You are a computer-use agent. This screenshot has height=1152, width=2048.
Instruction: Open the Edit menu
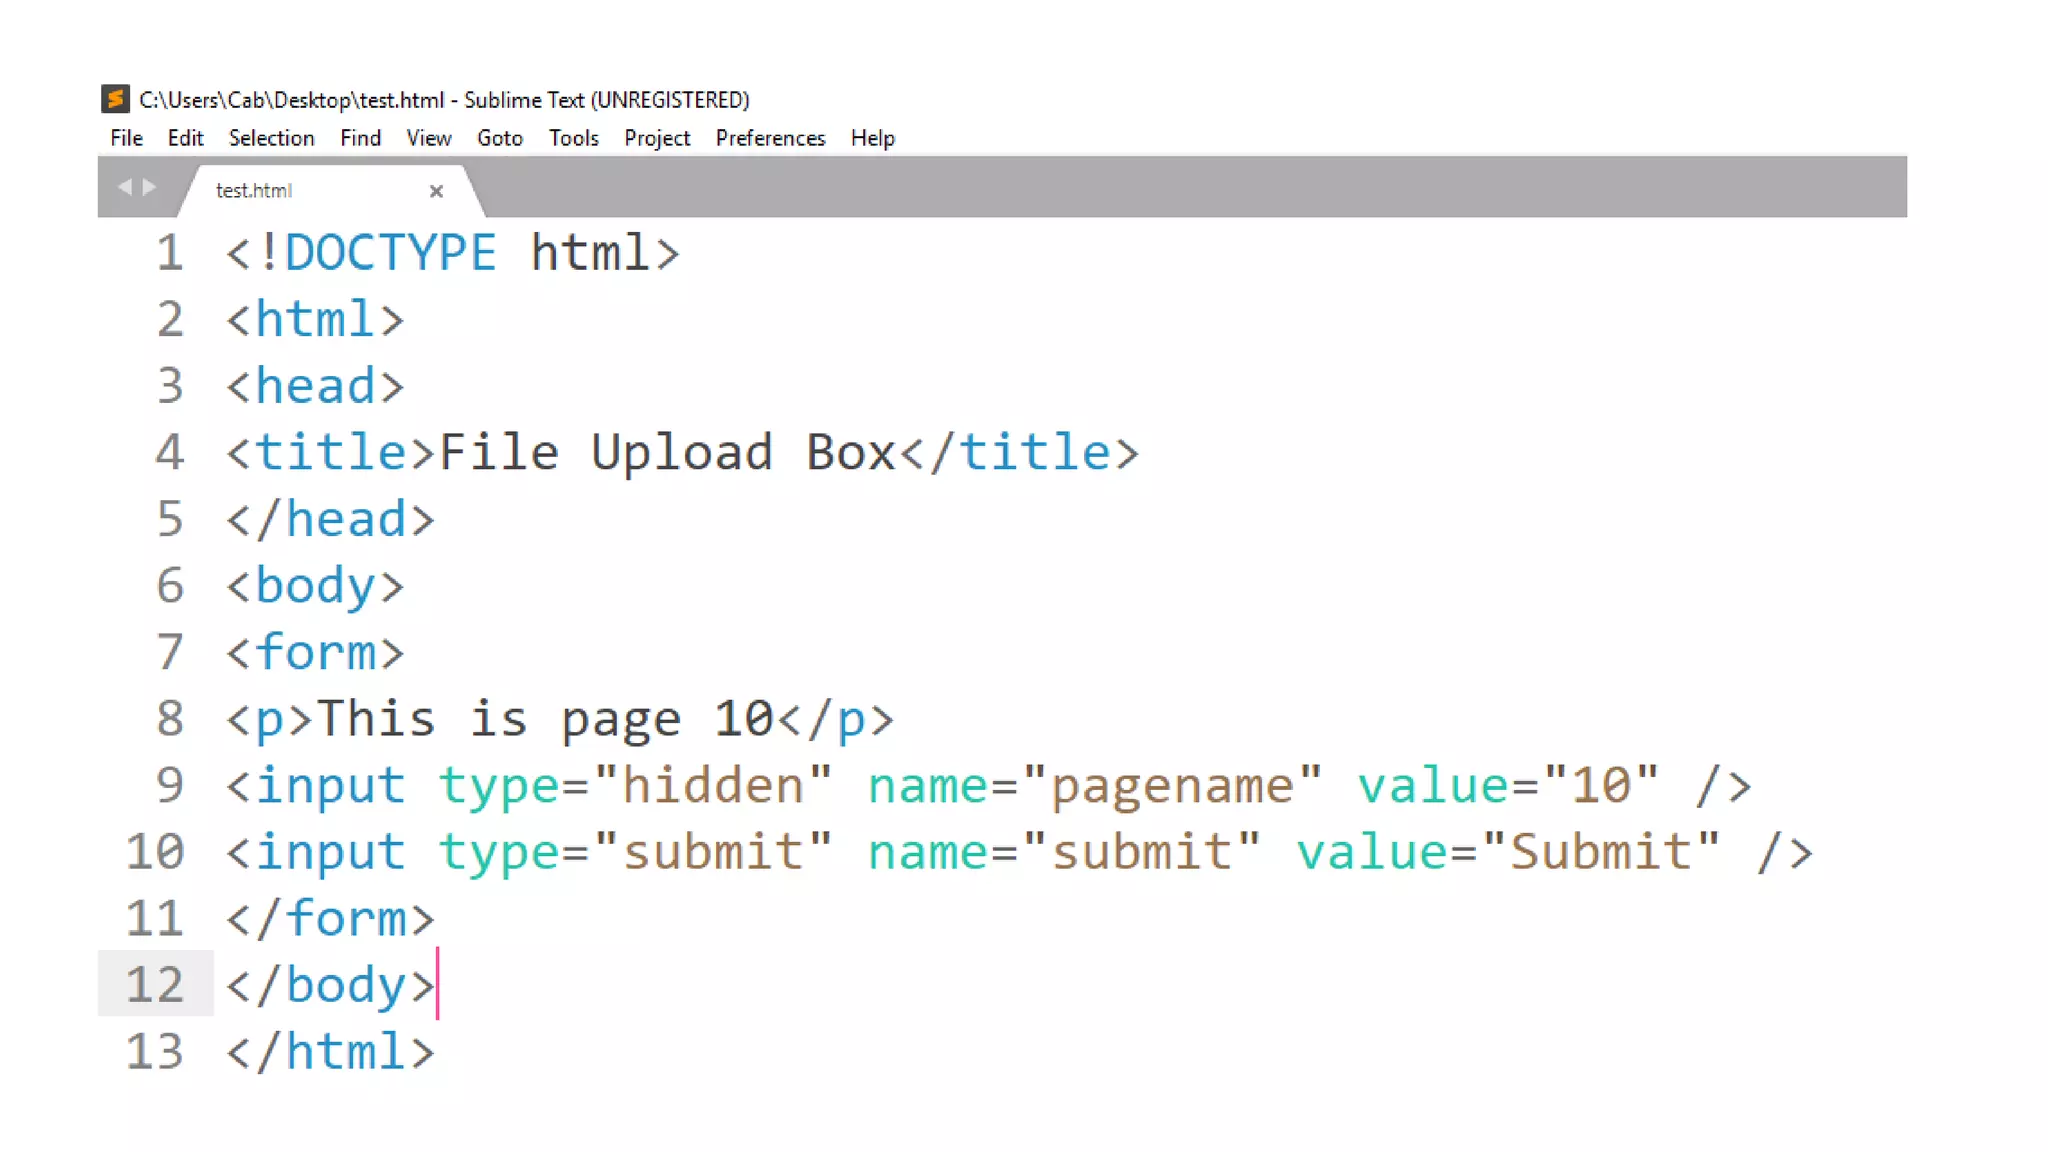click(x=186, y=138)
